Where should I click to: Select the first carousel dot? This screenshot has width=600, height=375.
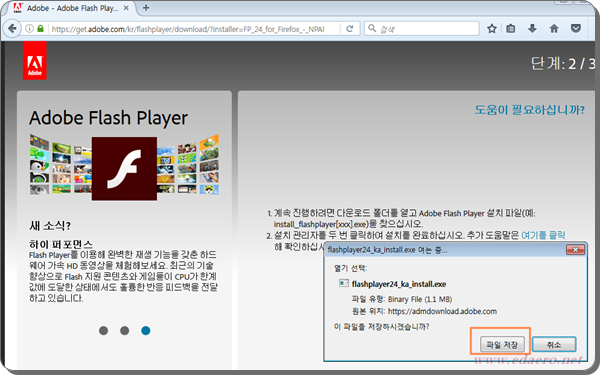click(103, 330)
